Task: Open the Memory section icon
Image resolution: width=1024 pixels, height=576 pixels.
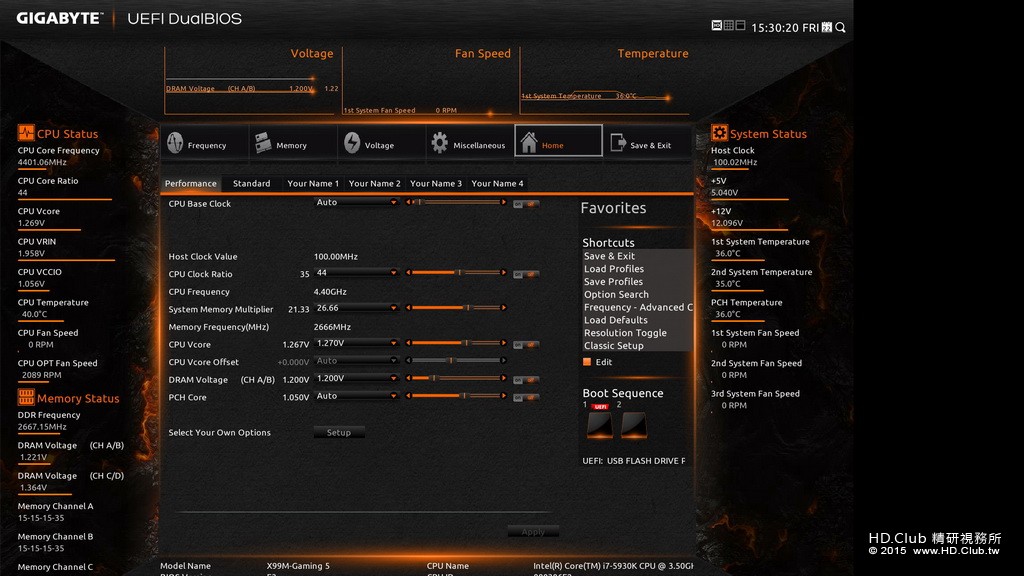Action: click(x=263, y=142)
